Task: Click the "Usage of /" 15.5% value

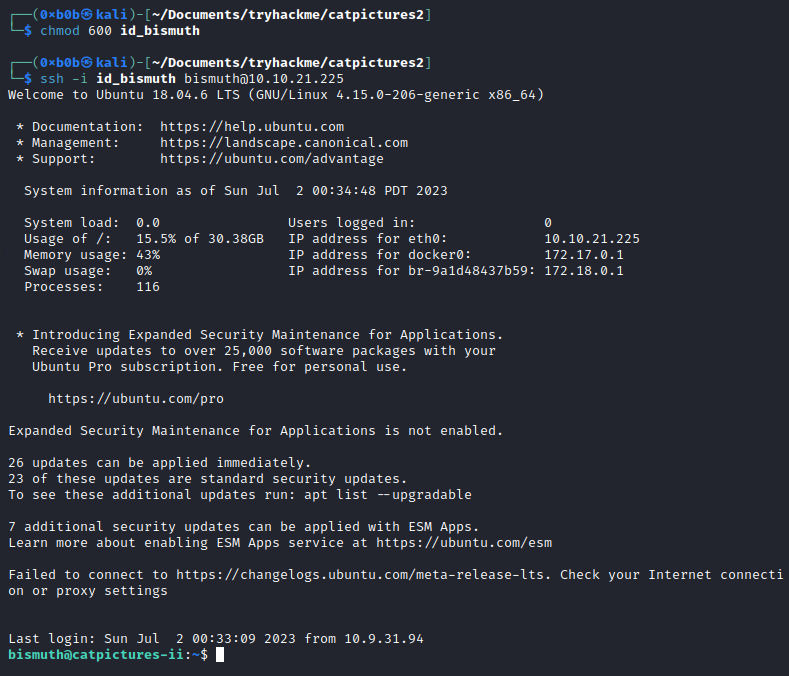Action: coord(156,239)
